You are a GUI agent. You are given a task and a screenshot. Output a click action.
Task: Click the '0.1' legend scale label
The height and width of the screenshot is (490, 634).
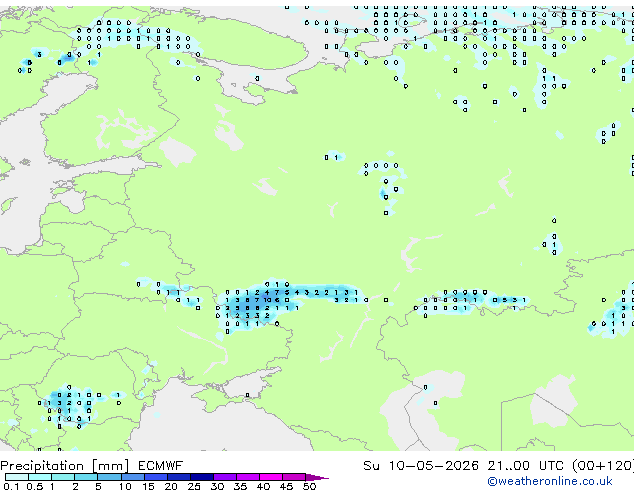[x=11, y=486]
